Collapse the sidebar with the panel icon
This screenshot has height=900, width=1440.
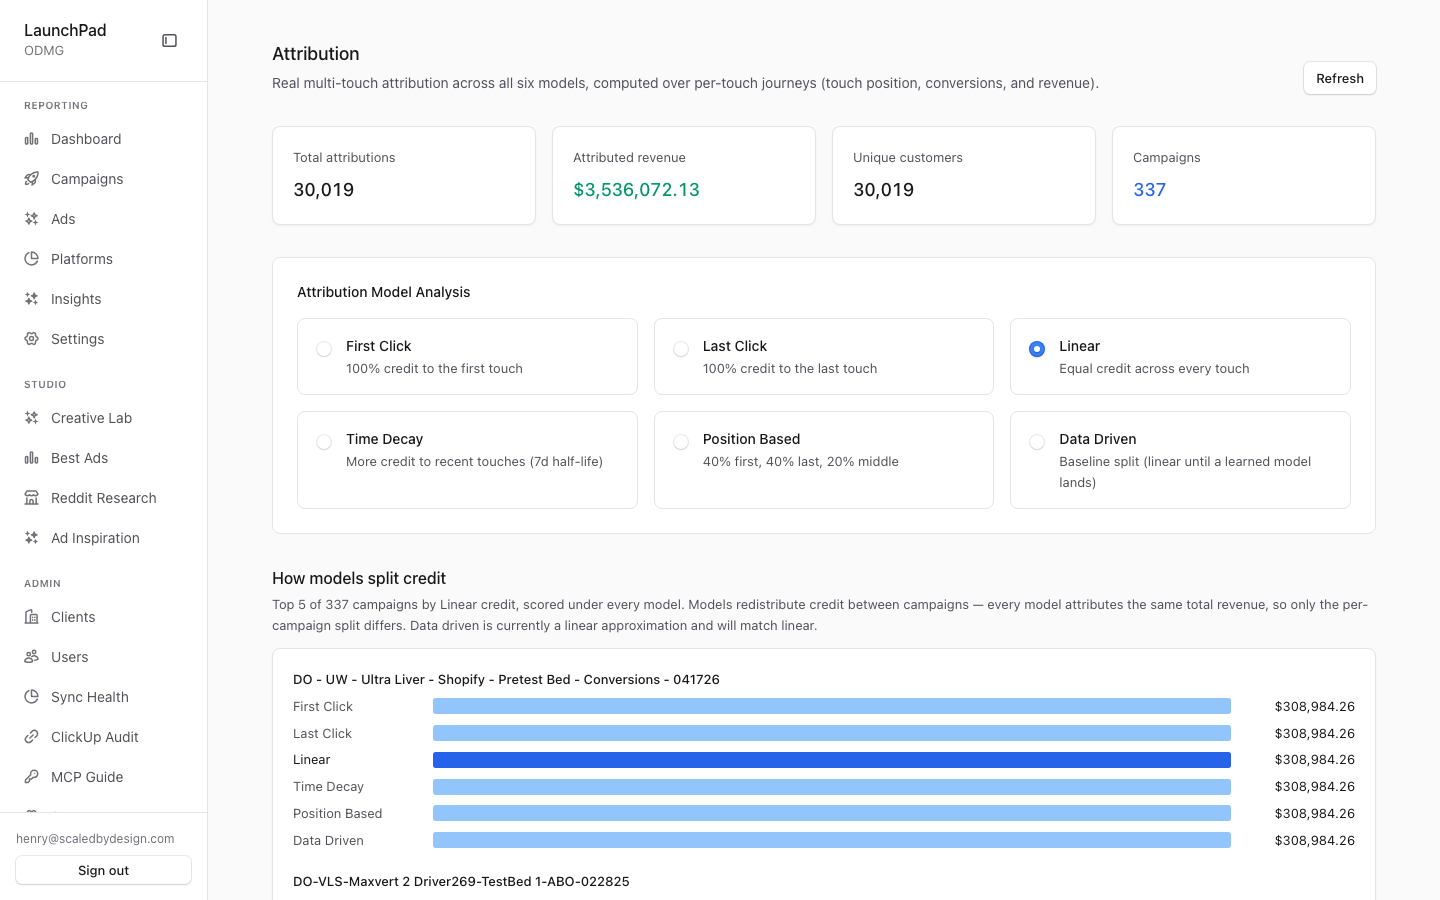point(170,41)
